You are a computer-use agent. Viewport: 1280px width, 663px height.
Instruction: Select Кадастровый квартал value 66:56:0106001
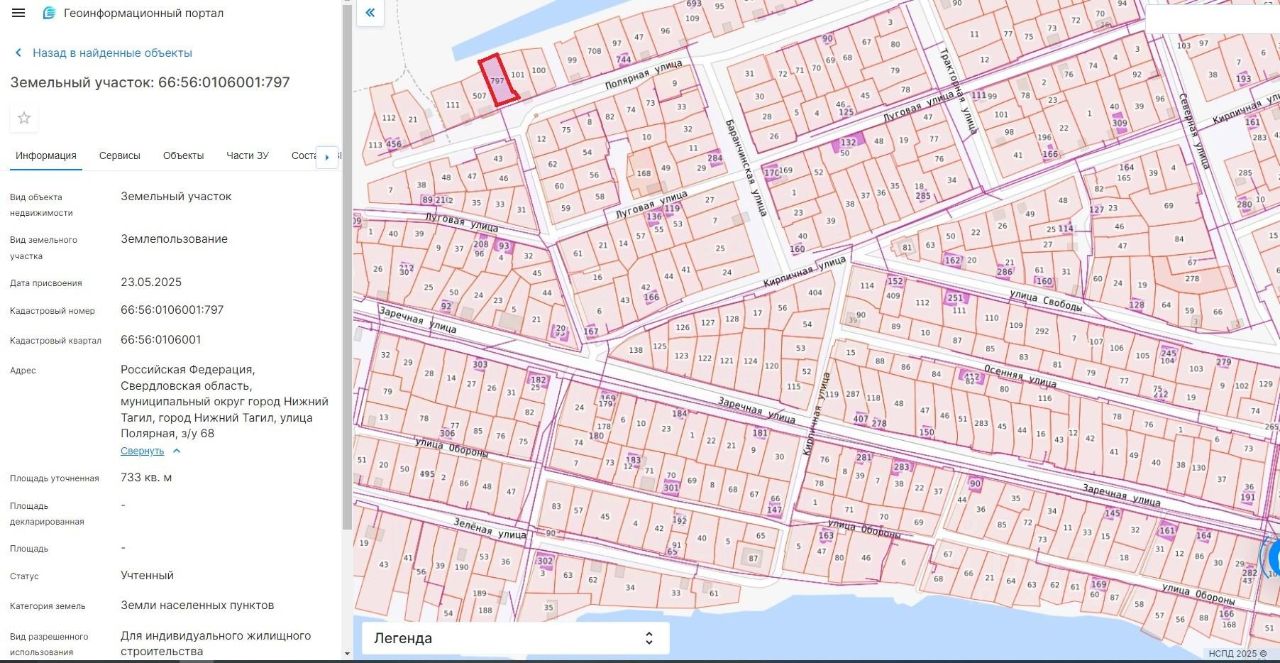coord(160,340)
